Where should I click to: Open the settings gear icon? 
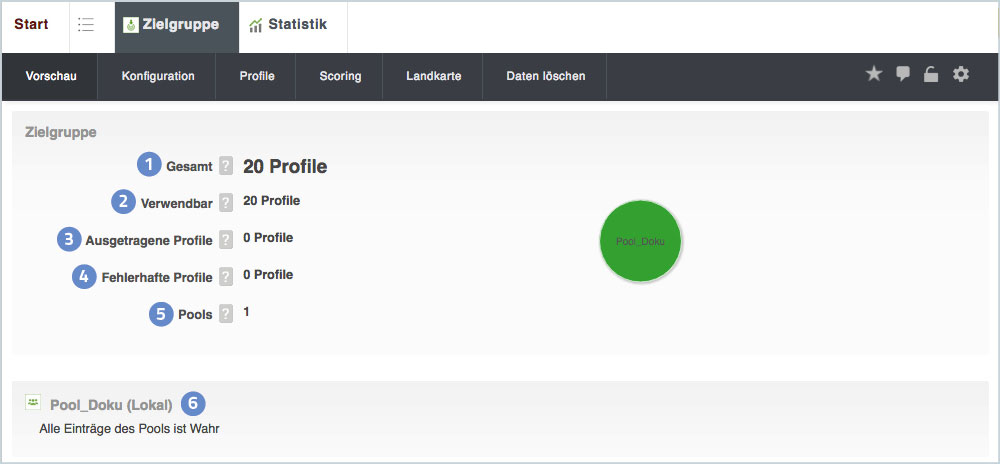click(x=961, y=74)
